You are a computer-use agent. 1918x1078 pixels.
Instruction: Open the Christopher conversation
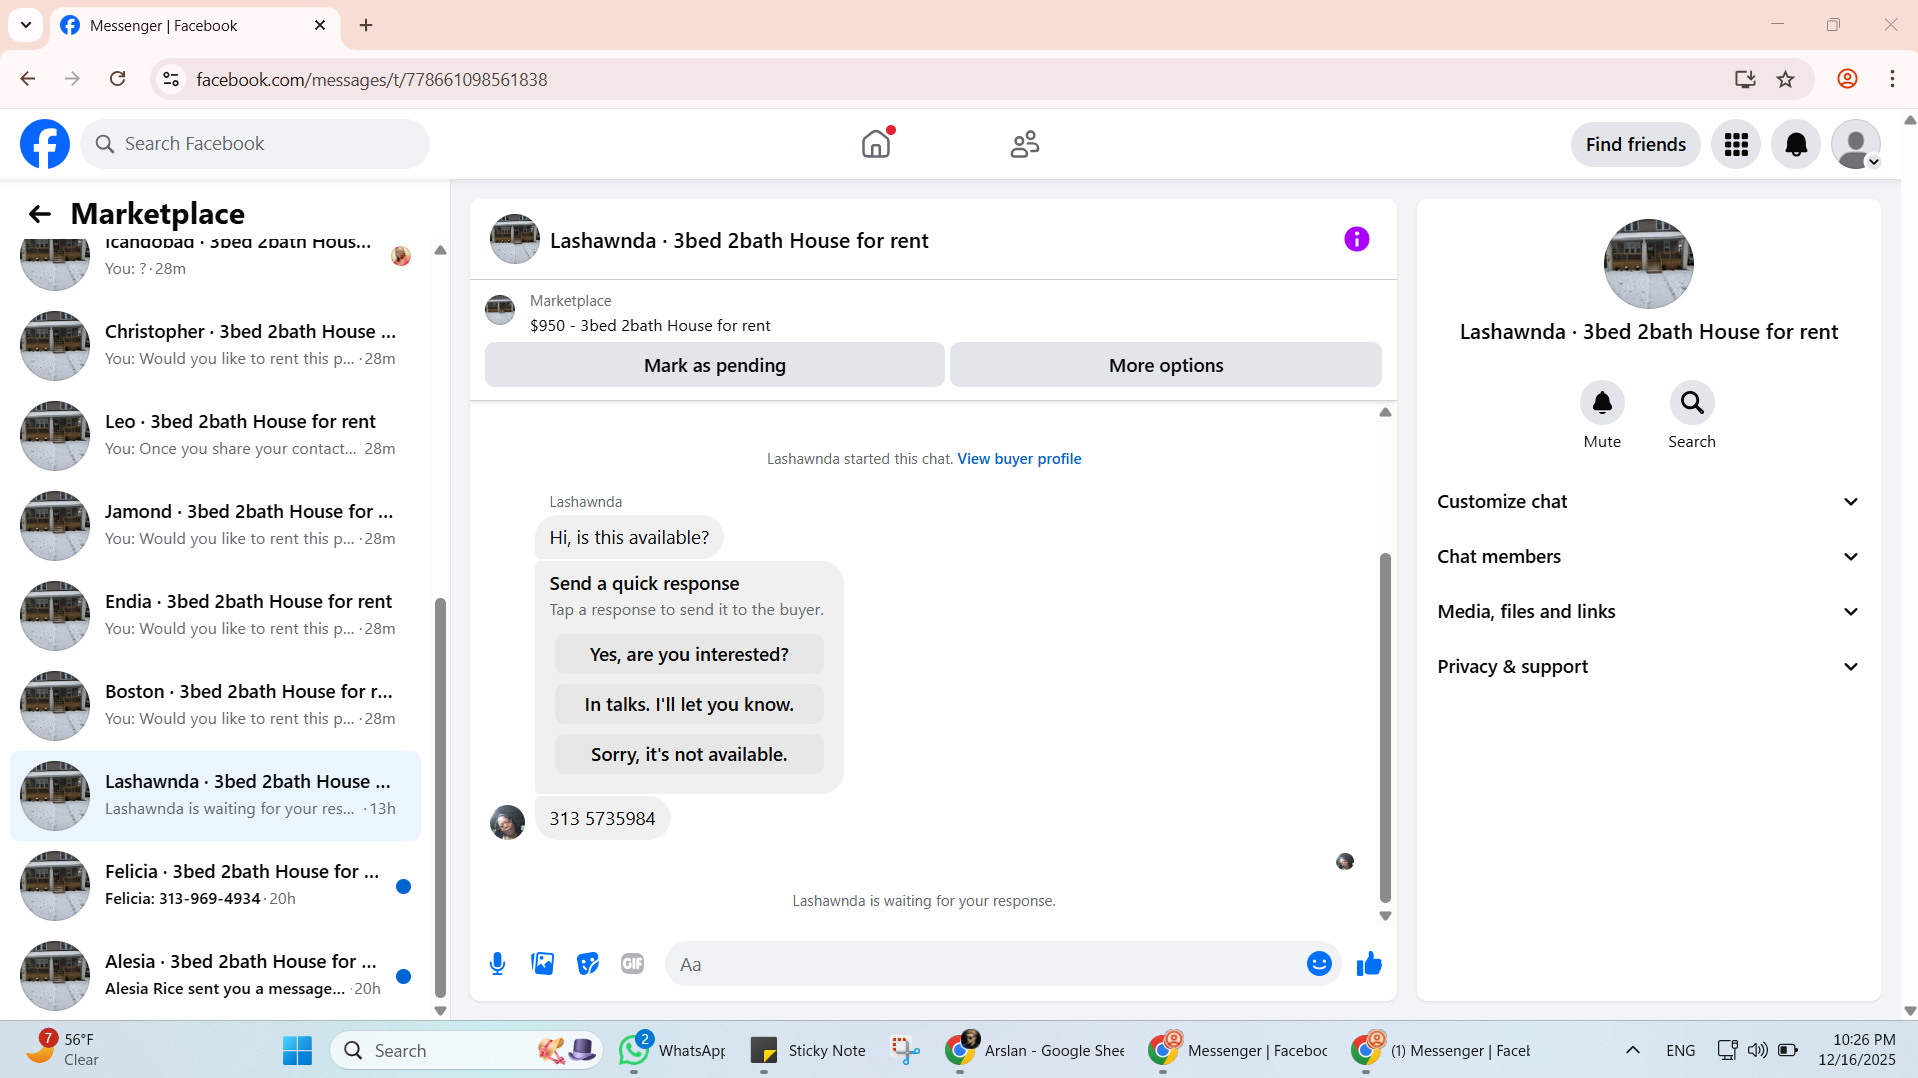(x=215, y=345)
